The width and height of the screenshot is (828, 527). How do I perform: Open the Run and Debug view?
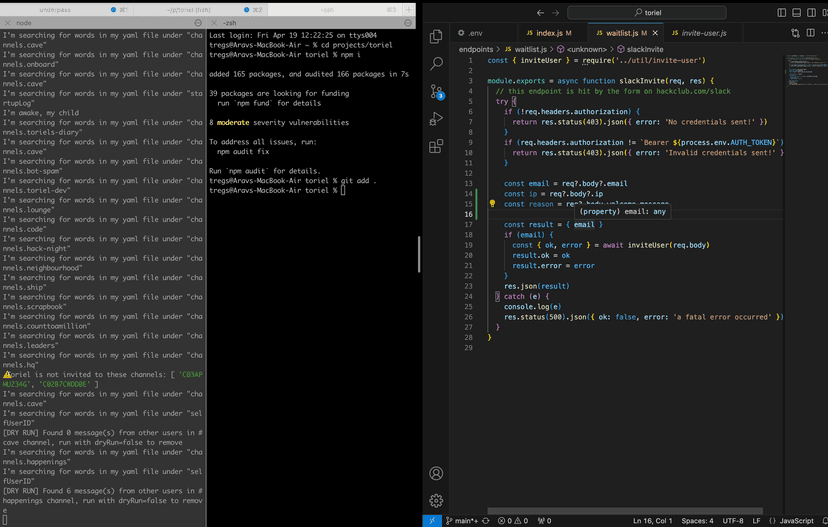436,119
